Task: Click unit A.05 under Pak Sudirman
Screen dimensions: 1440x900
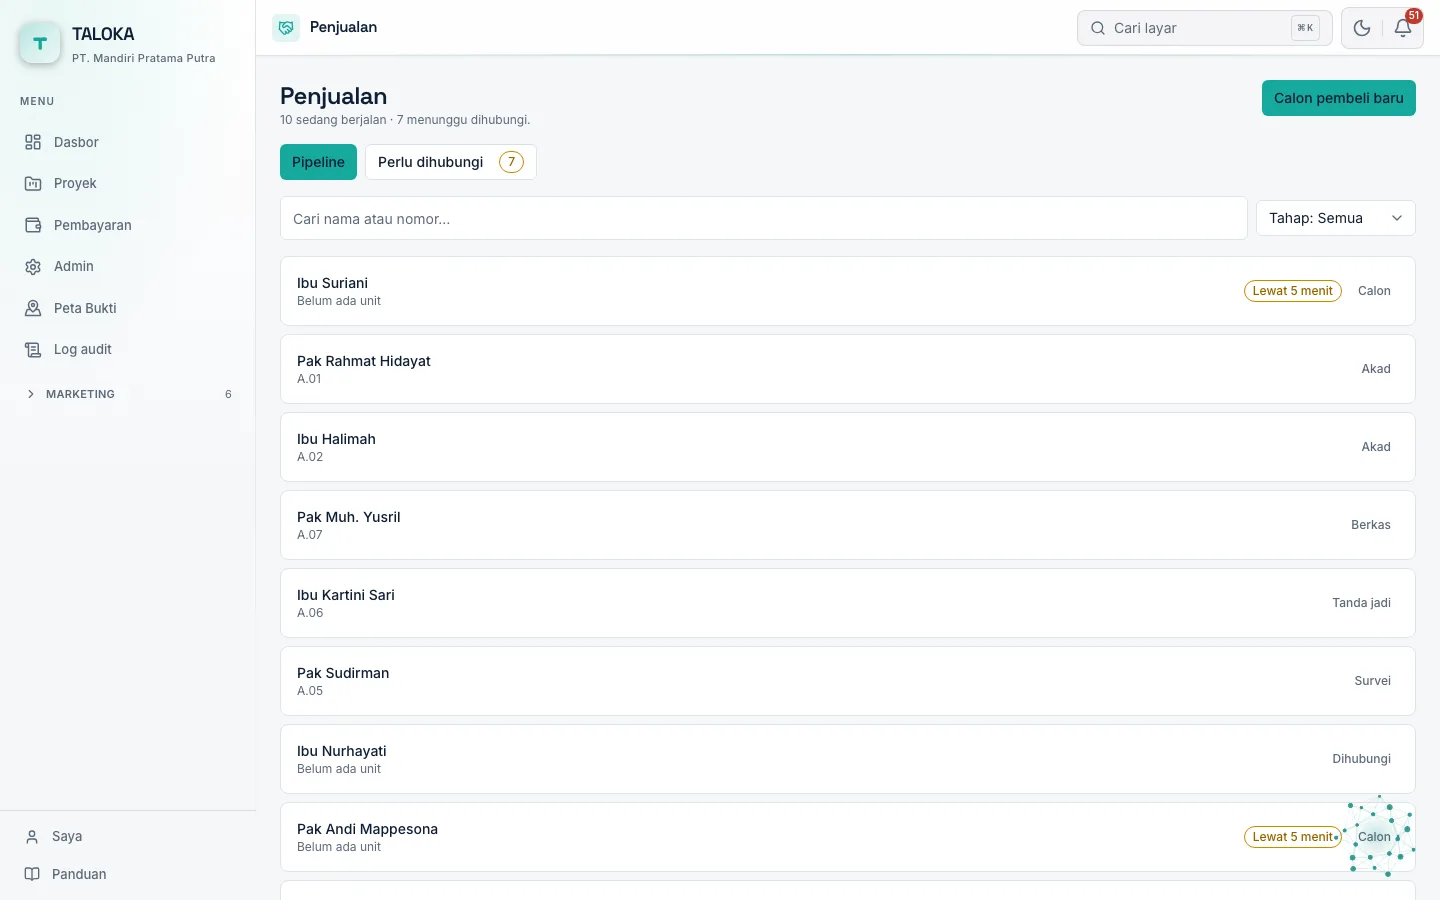Action: [310, 691]
